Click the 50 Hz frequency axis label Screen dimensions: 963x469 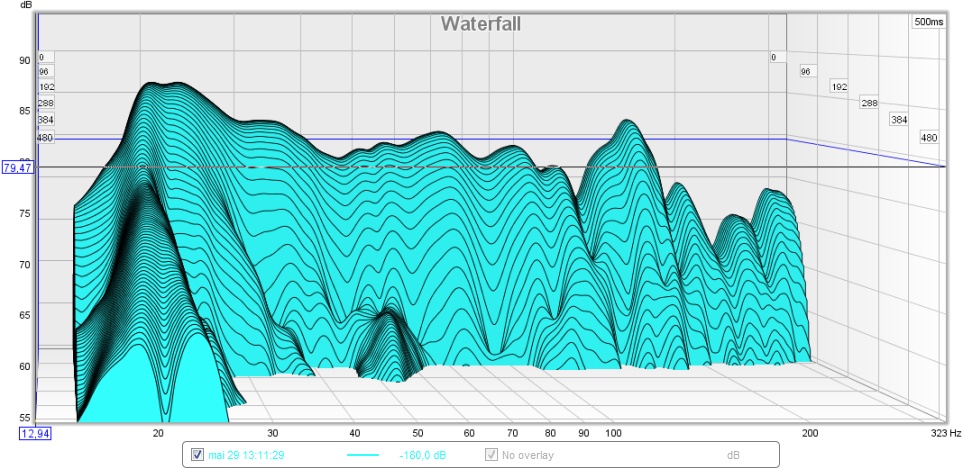coord(418,433)
